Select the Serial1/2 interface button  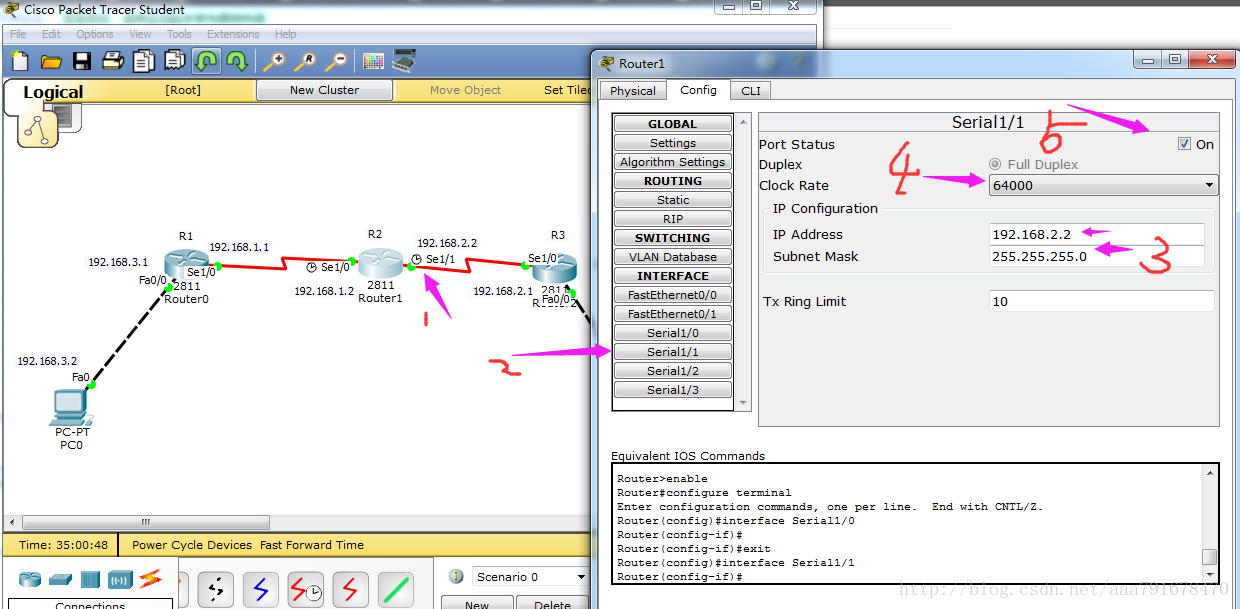(673, 371)
